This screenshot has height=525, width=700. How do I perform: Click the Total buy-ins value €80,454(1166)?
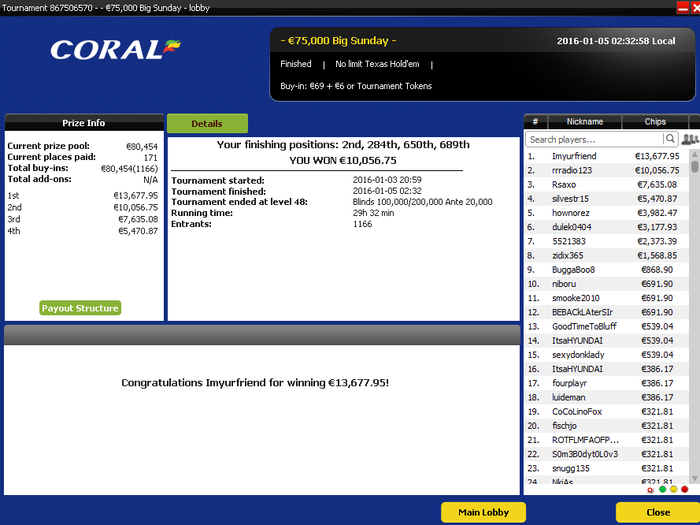point(129,169)
